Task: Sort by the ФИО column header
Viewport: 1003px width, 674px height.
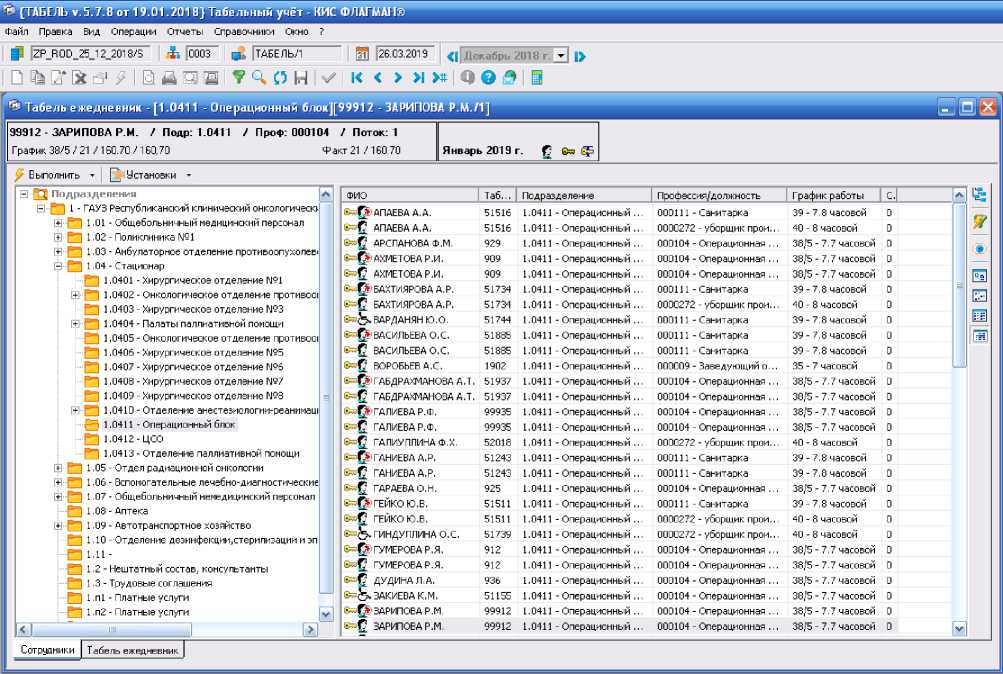Action: pos(410,195)
